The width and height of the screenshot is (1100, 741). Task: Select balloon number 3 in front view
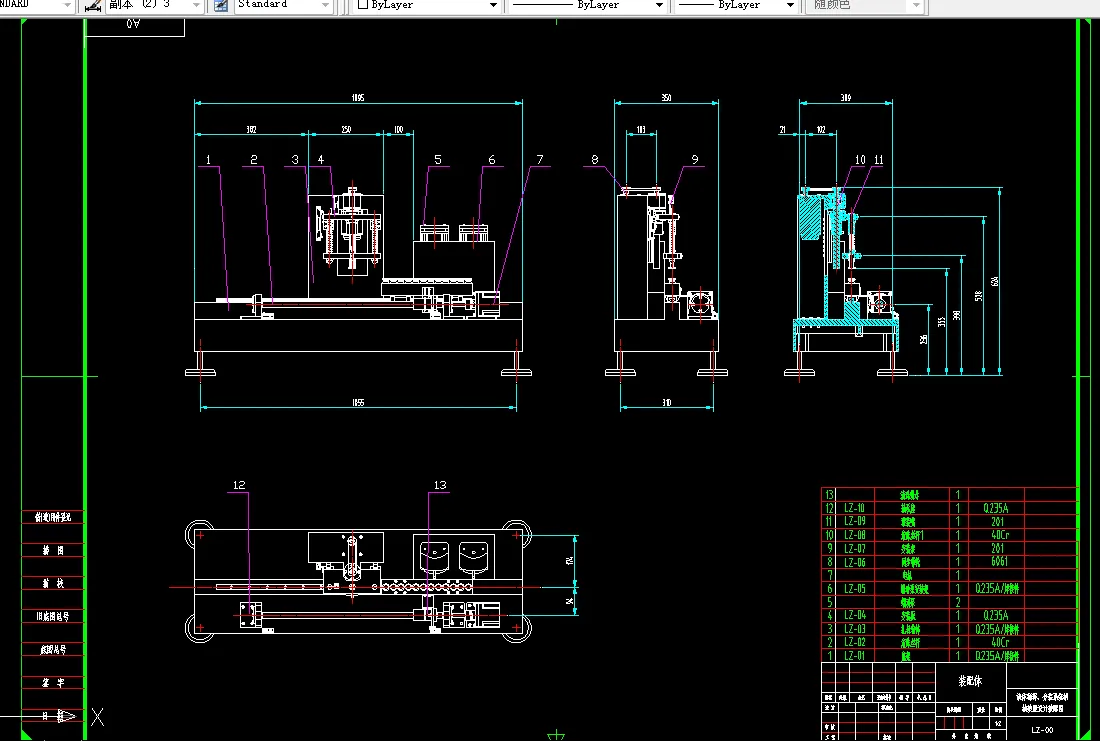pos(295,160)
